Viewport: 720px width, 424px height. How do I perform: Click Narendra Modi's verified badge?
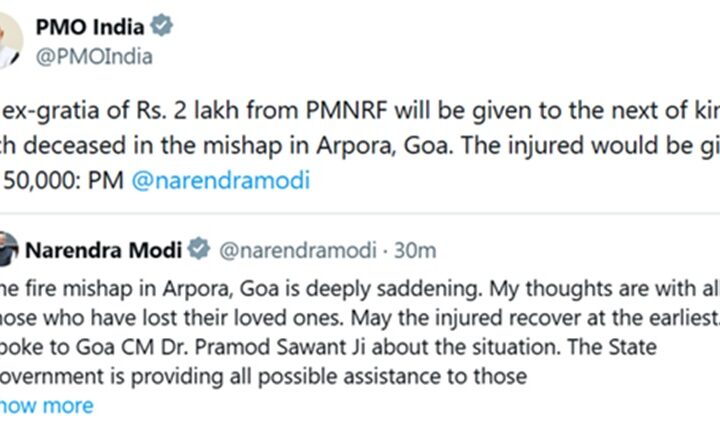pyautogui.click(x=200, y=249)
